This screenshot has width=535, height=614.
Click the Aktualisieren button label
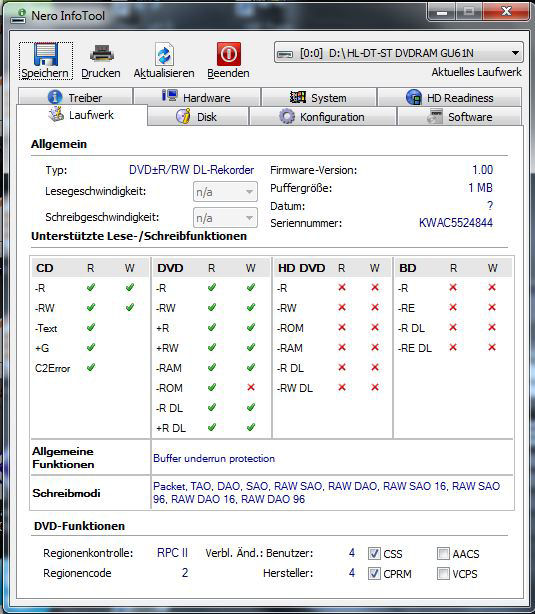(x=164, y=73)
